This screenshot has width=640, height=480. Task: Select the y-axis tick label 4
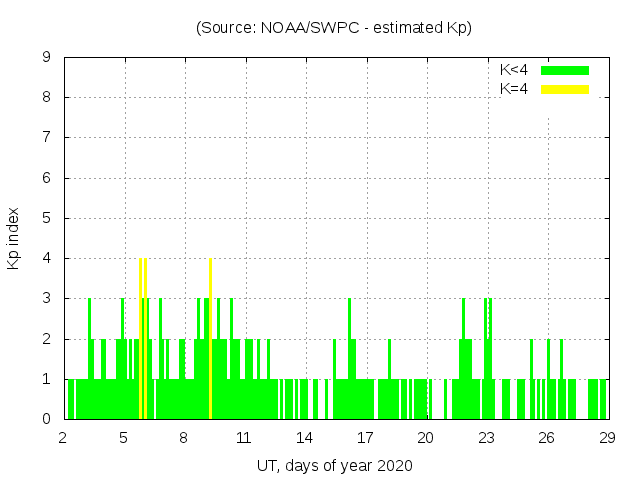click(x=47, y=259)
